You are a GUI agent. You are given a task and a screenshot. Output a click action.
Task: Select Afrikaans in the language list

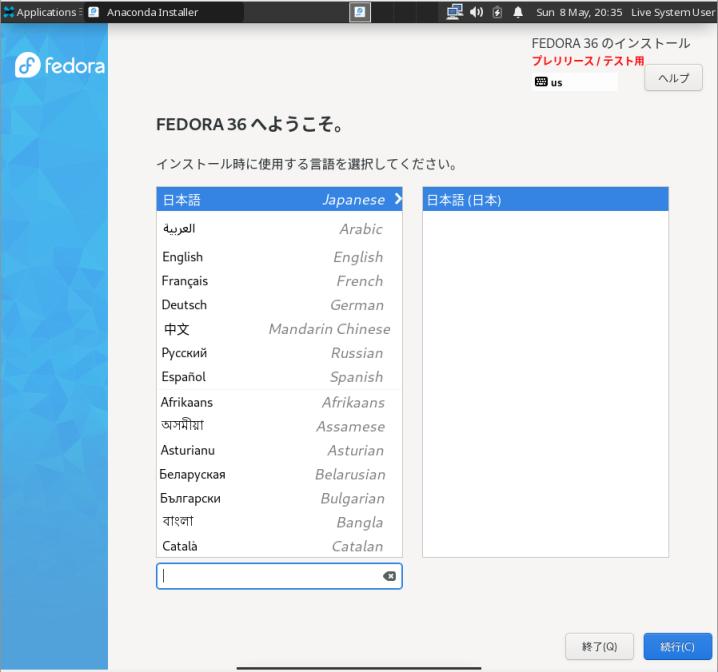coord(279,402)
